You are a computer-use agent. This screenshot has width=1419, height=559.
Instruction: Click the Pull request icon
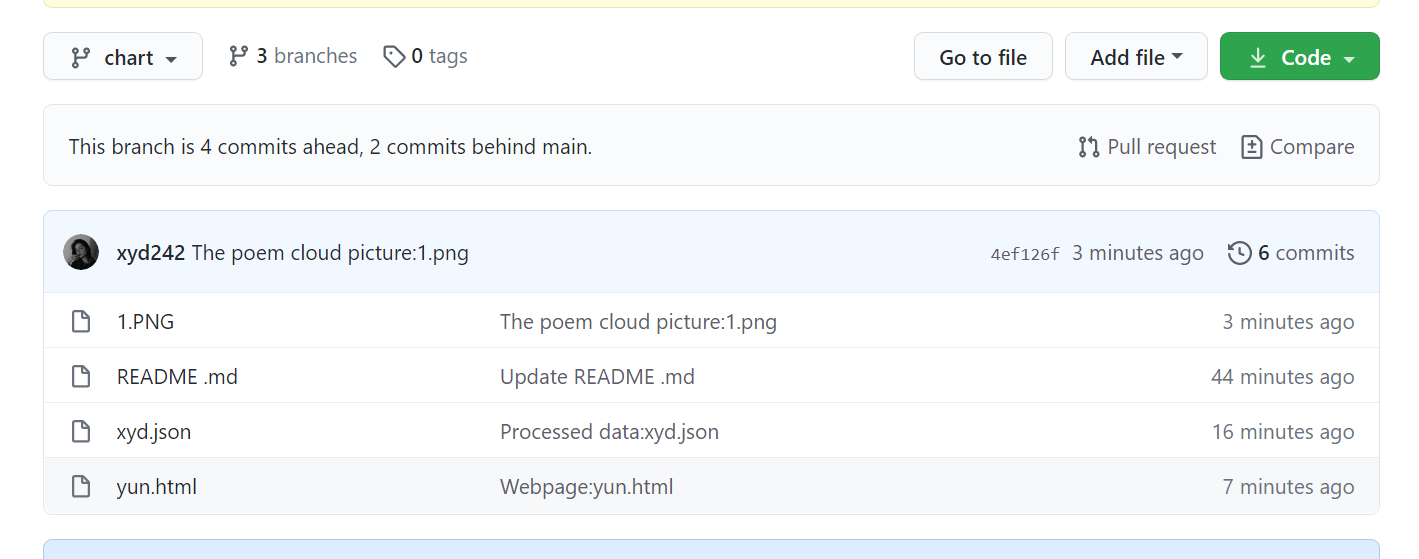(x=1089, y=147)
